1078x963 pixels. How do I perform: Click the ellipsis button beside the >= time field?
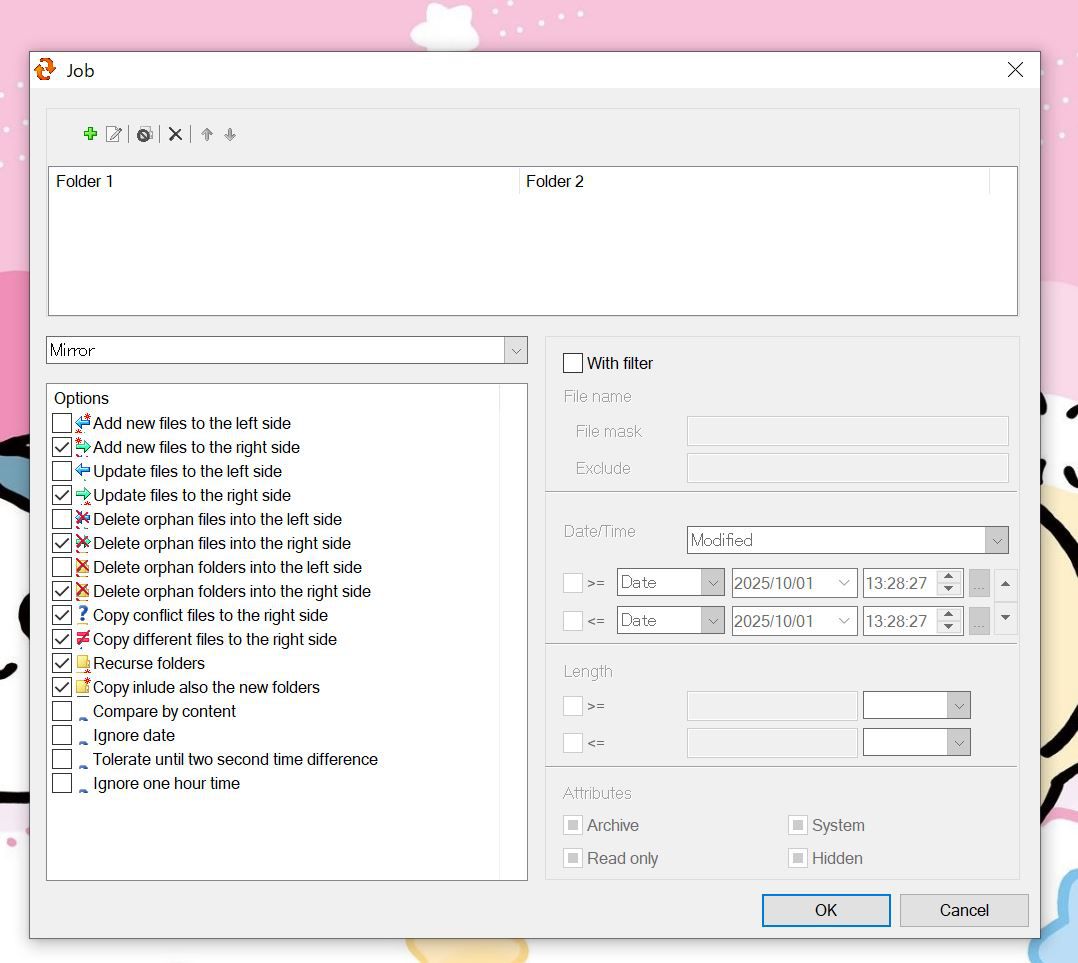click(x=979, y=583)
